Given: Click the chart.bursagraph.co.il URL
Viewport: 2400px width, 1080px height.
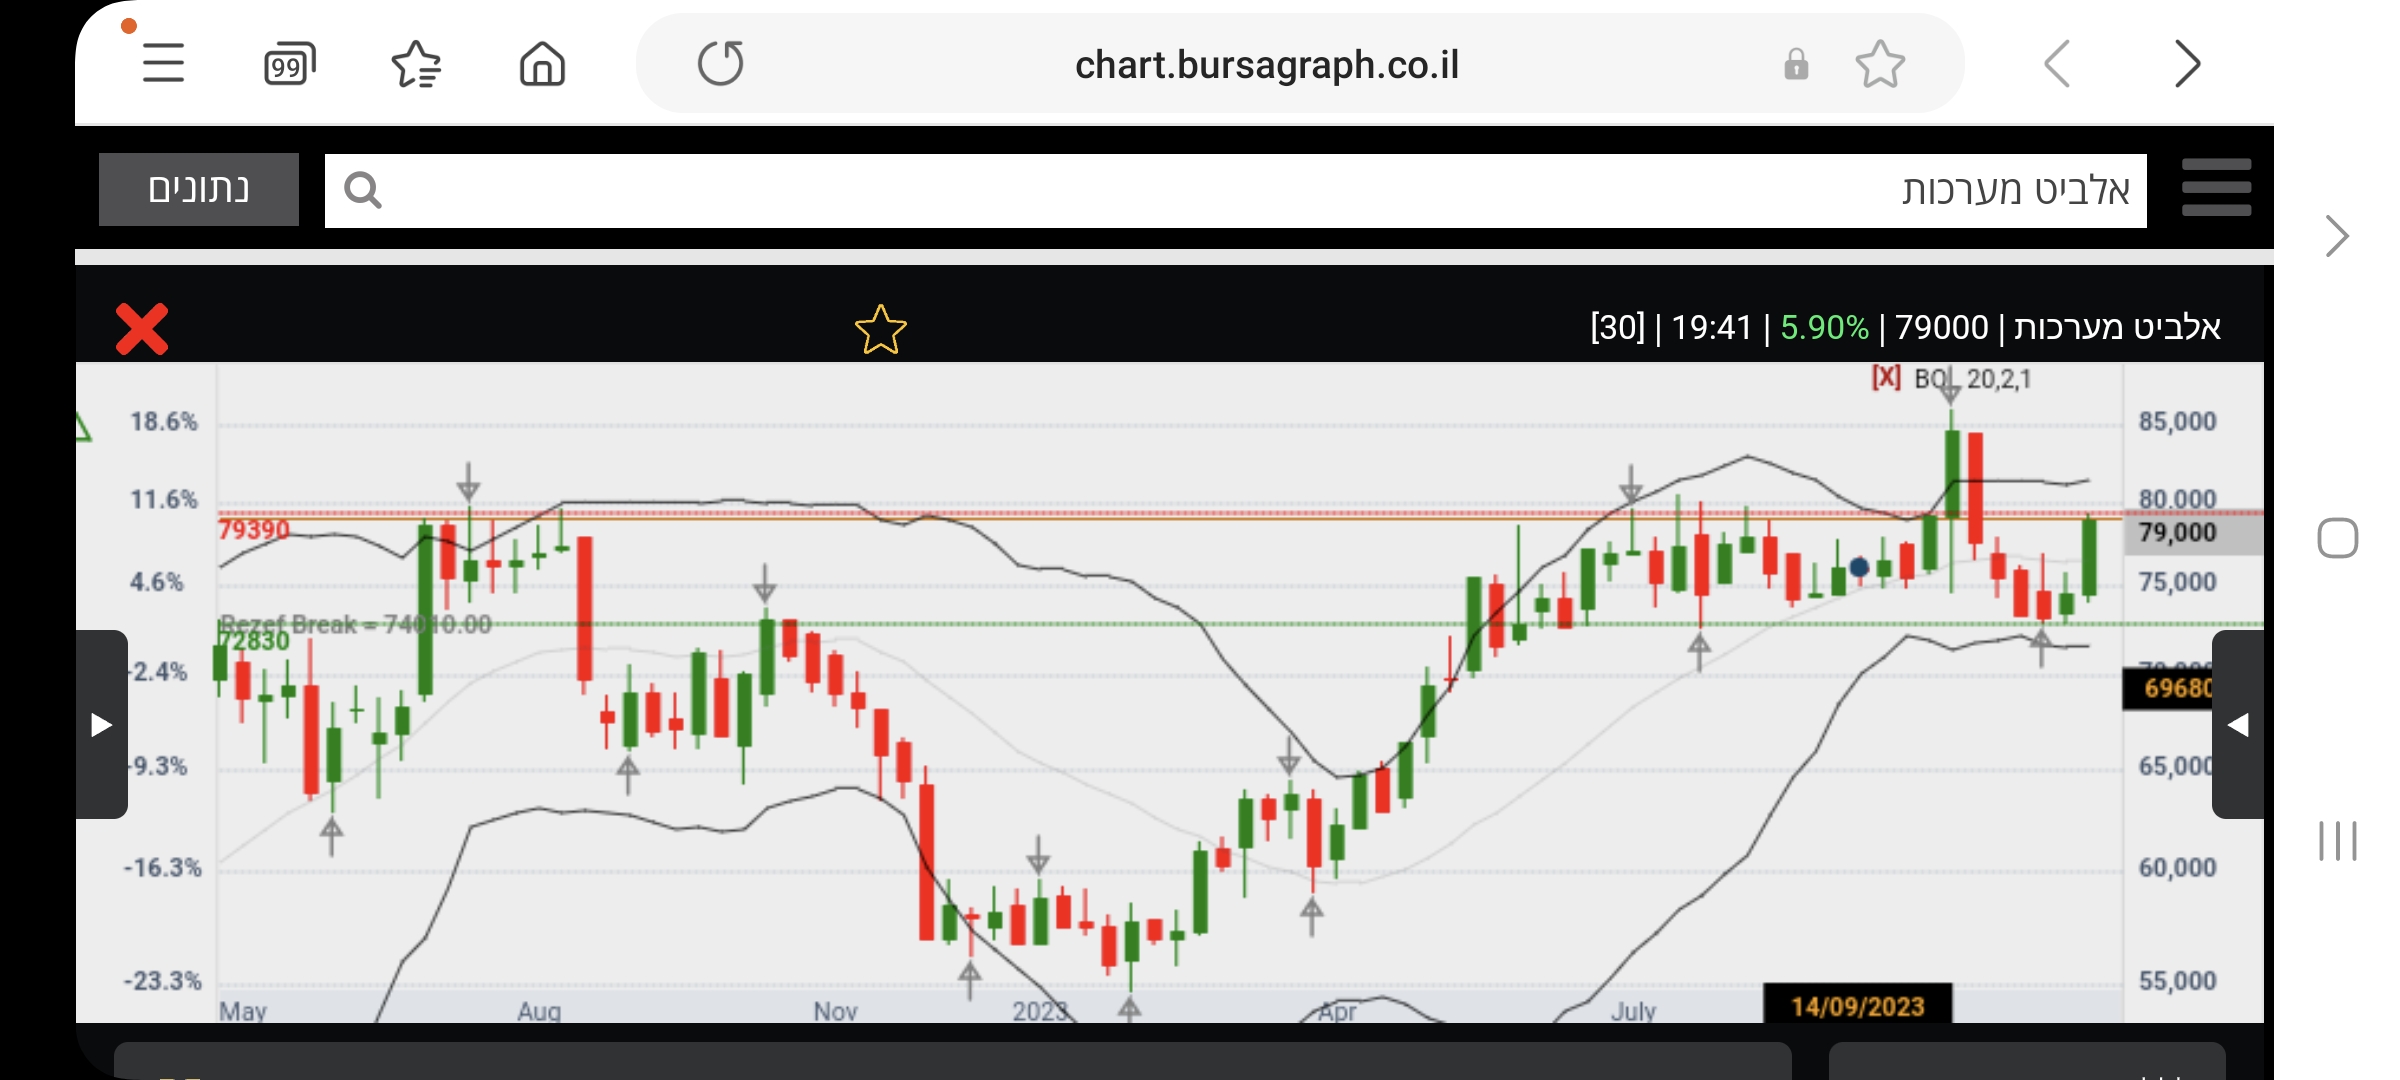Looking at the screenshot, I should (x=1266, y=65).
